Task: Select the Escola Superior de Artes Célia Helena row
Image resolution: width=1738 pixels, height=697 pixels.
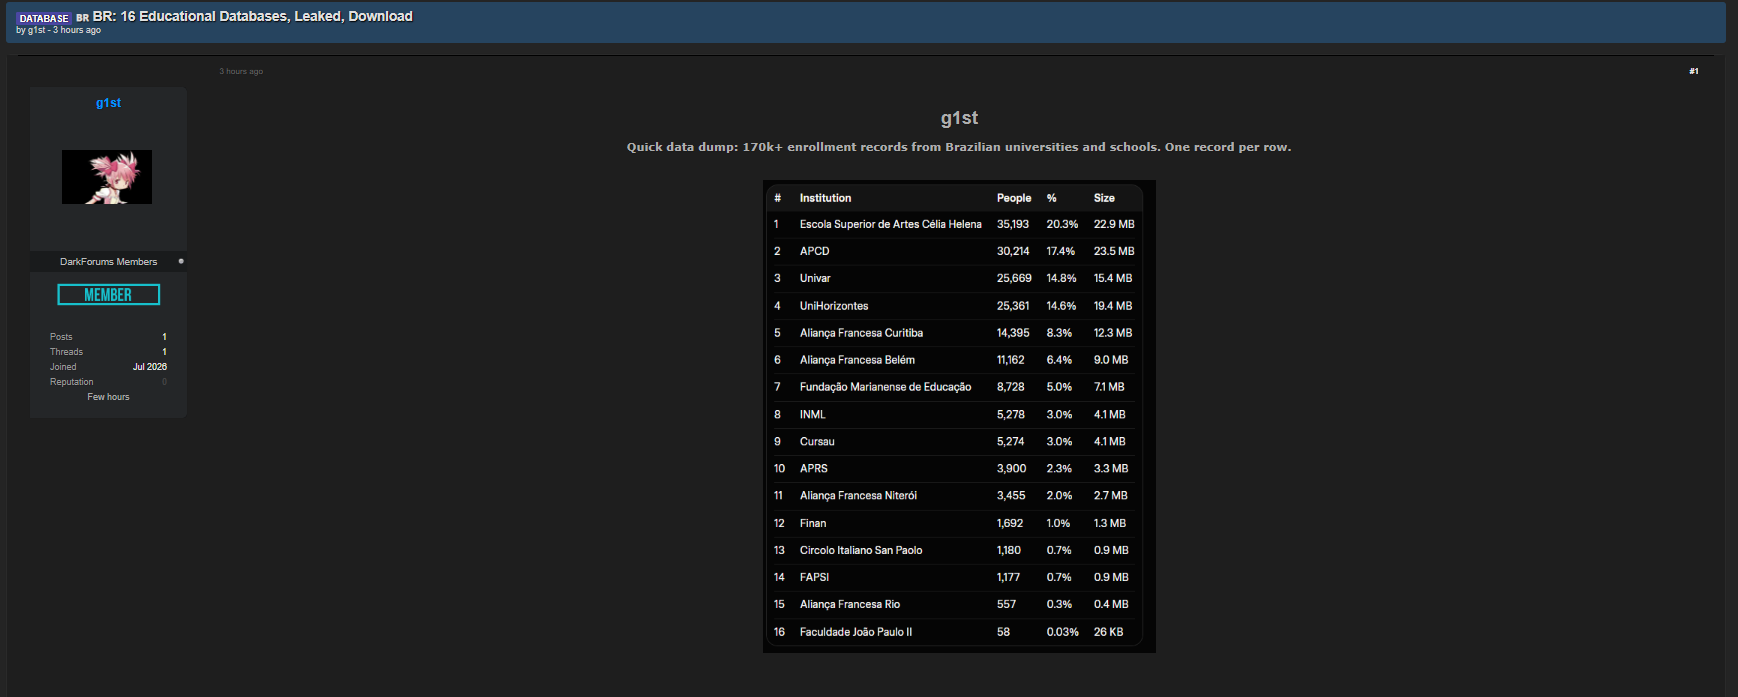Action: pos(955,224)
